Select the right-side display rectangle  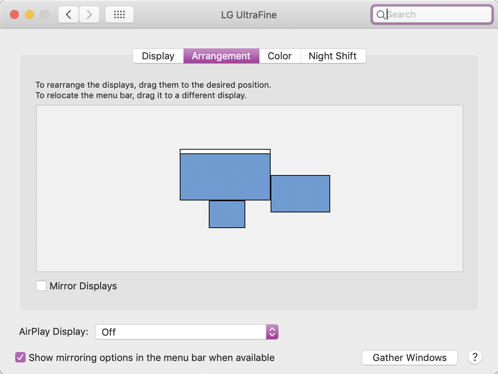click(300, 194)
